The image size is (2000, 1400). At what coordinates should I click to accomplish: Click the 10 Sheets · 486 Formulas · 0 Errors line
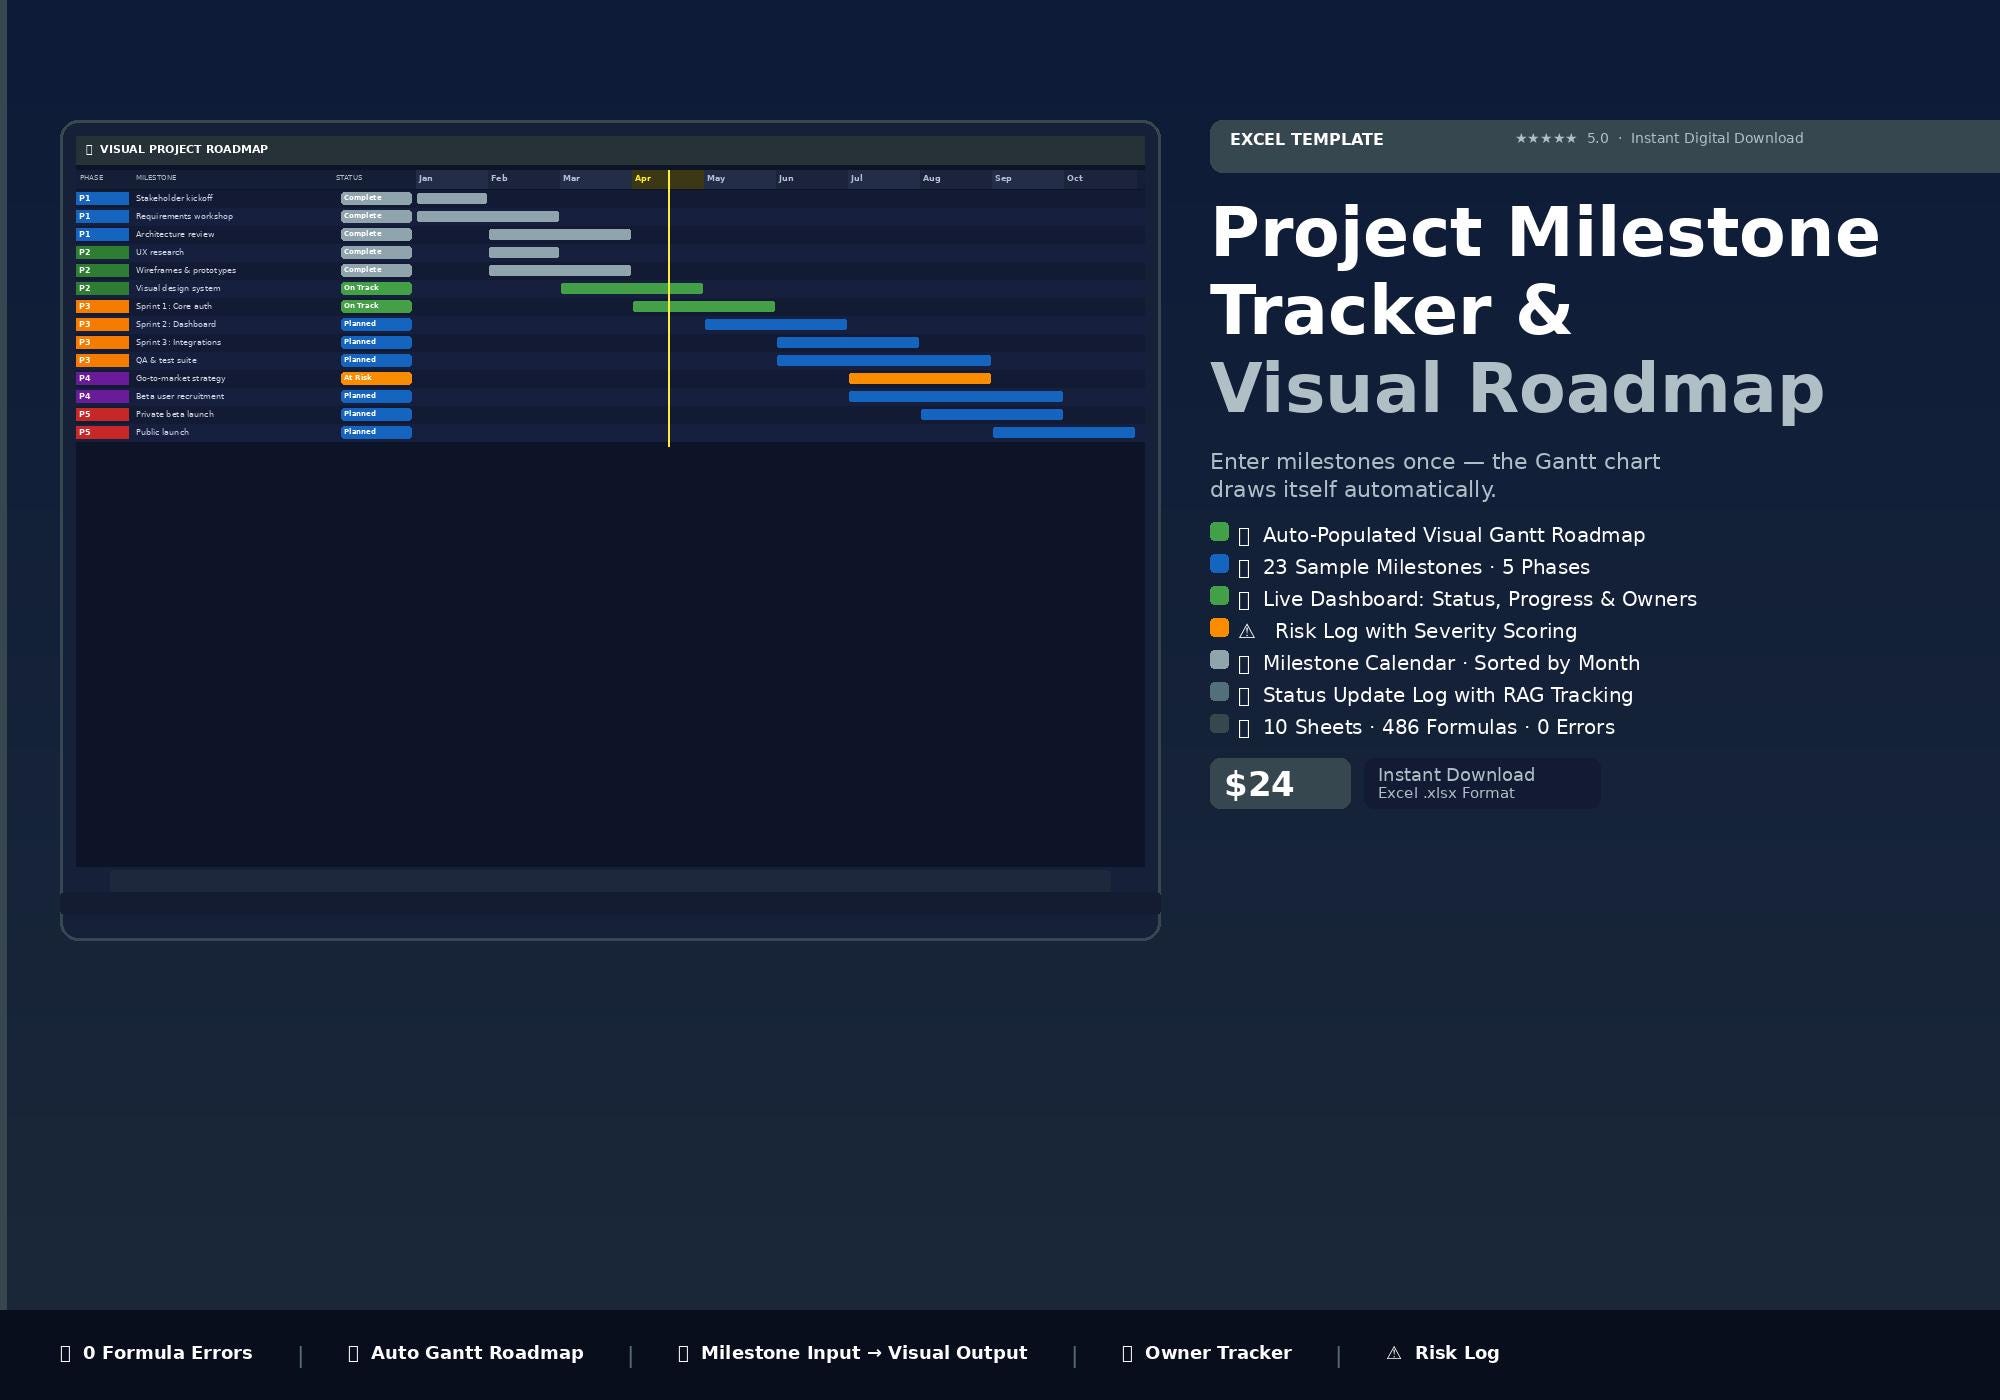coord(1438,727)
